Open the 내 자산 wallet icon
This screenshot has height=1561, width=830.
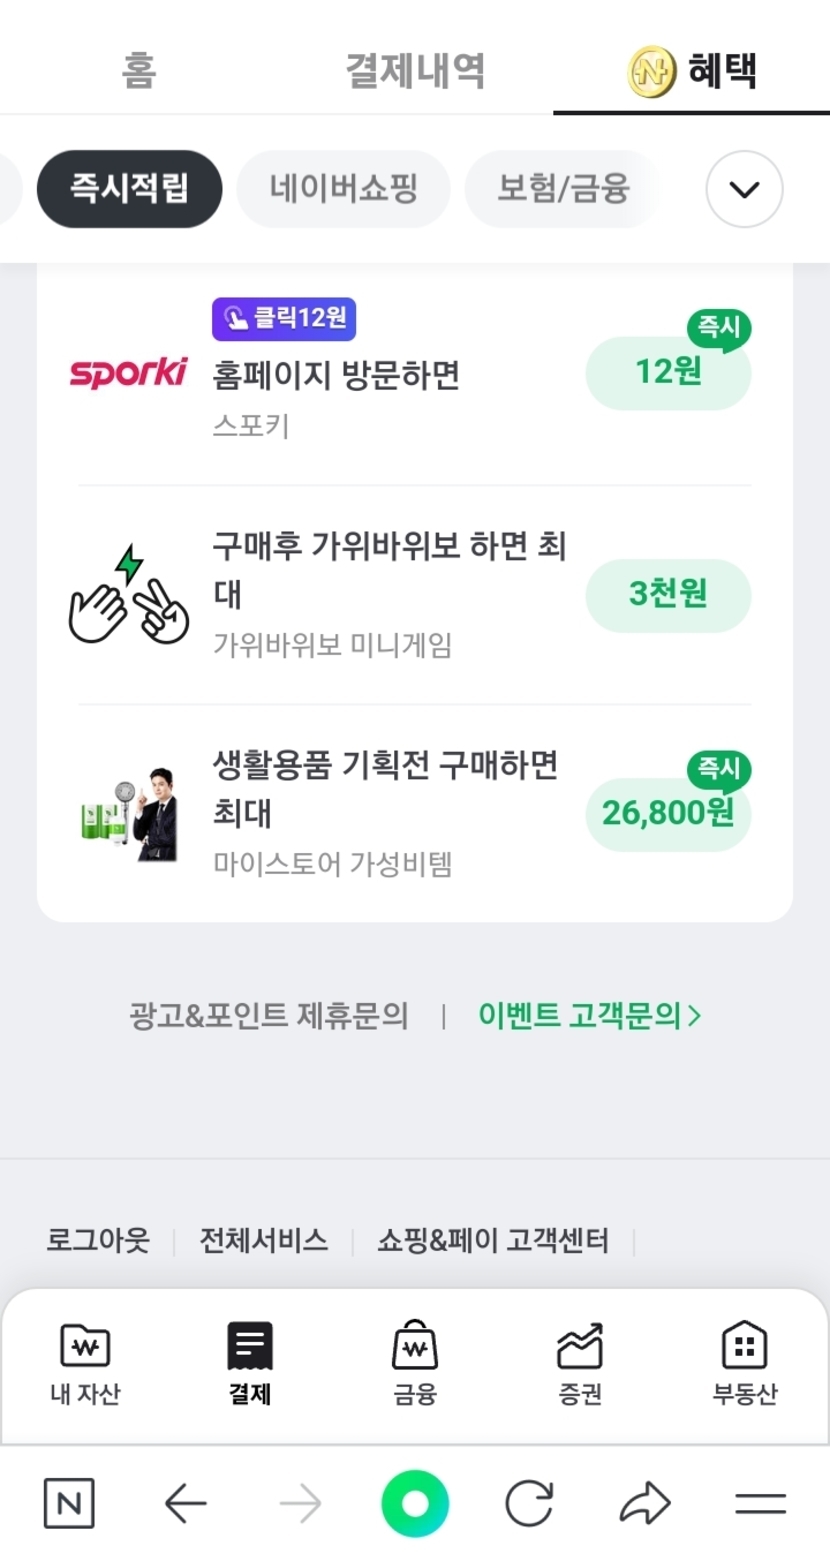point(85,1346)
